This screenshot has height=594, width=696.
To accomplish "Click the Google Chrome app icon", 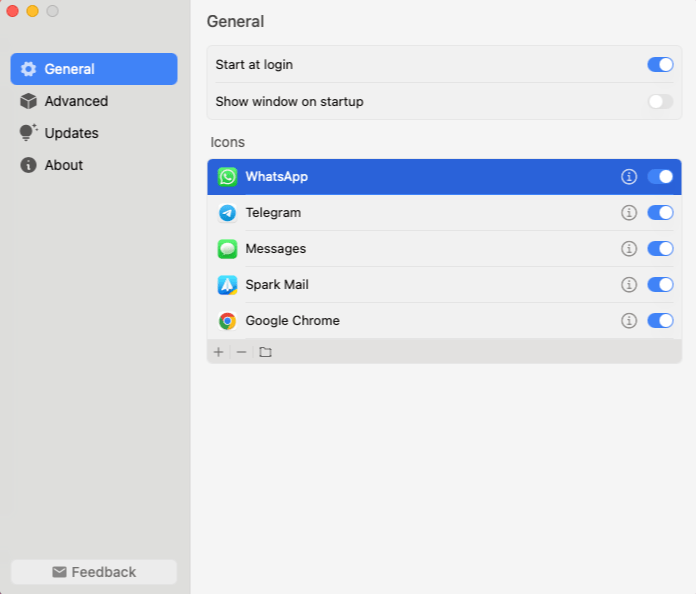I will pos(227,321).
